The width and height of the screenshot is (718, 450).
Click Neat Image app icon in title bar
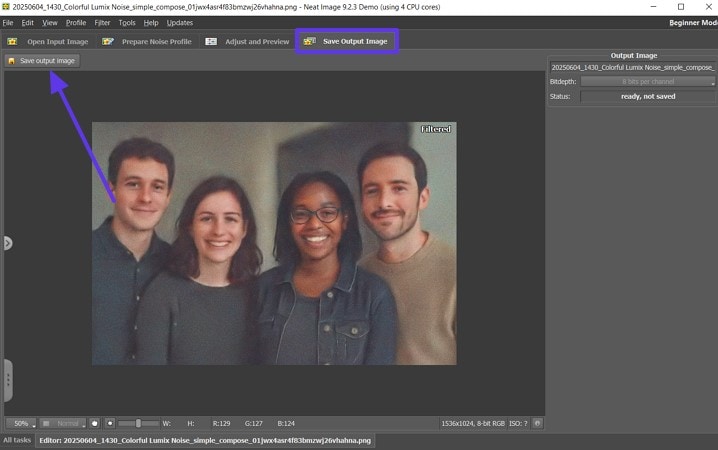point(6,7)
